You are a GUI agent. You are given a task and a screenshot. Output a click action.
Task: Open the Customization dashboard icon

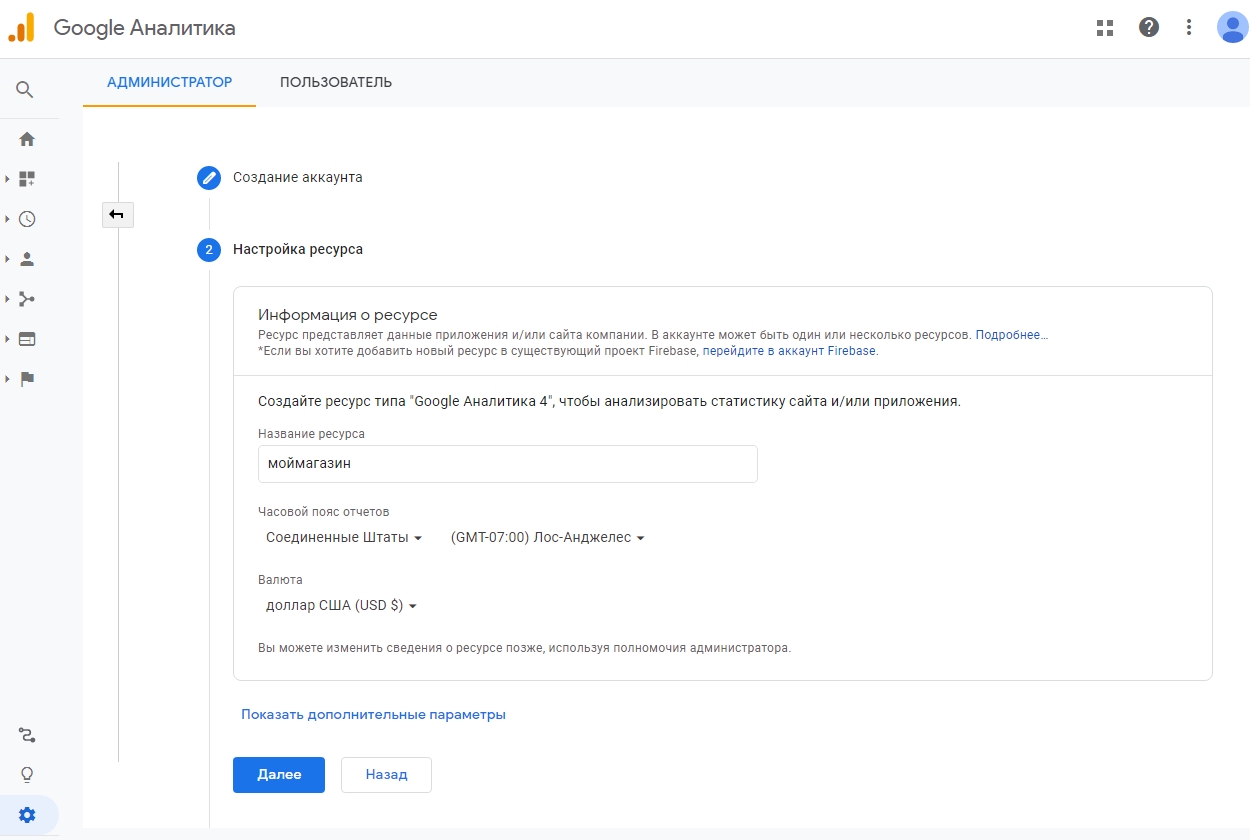(x=27, y=179)
